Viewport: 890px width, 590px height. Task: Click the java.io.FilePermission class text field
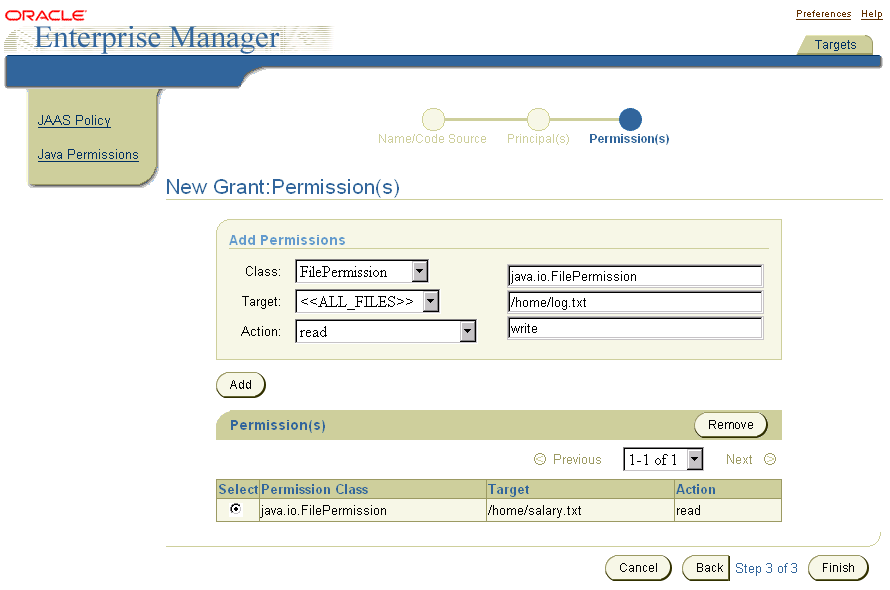[x=635, y=276]
